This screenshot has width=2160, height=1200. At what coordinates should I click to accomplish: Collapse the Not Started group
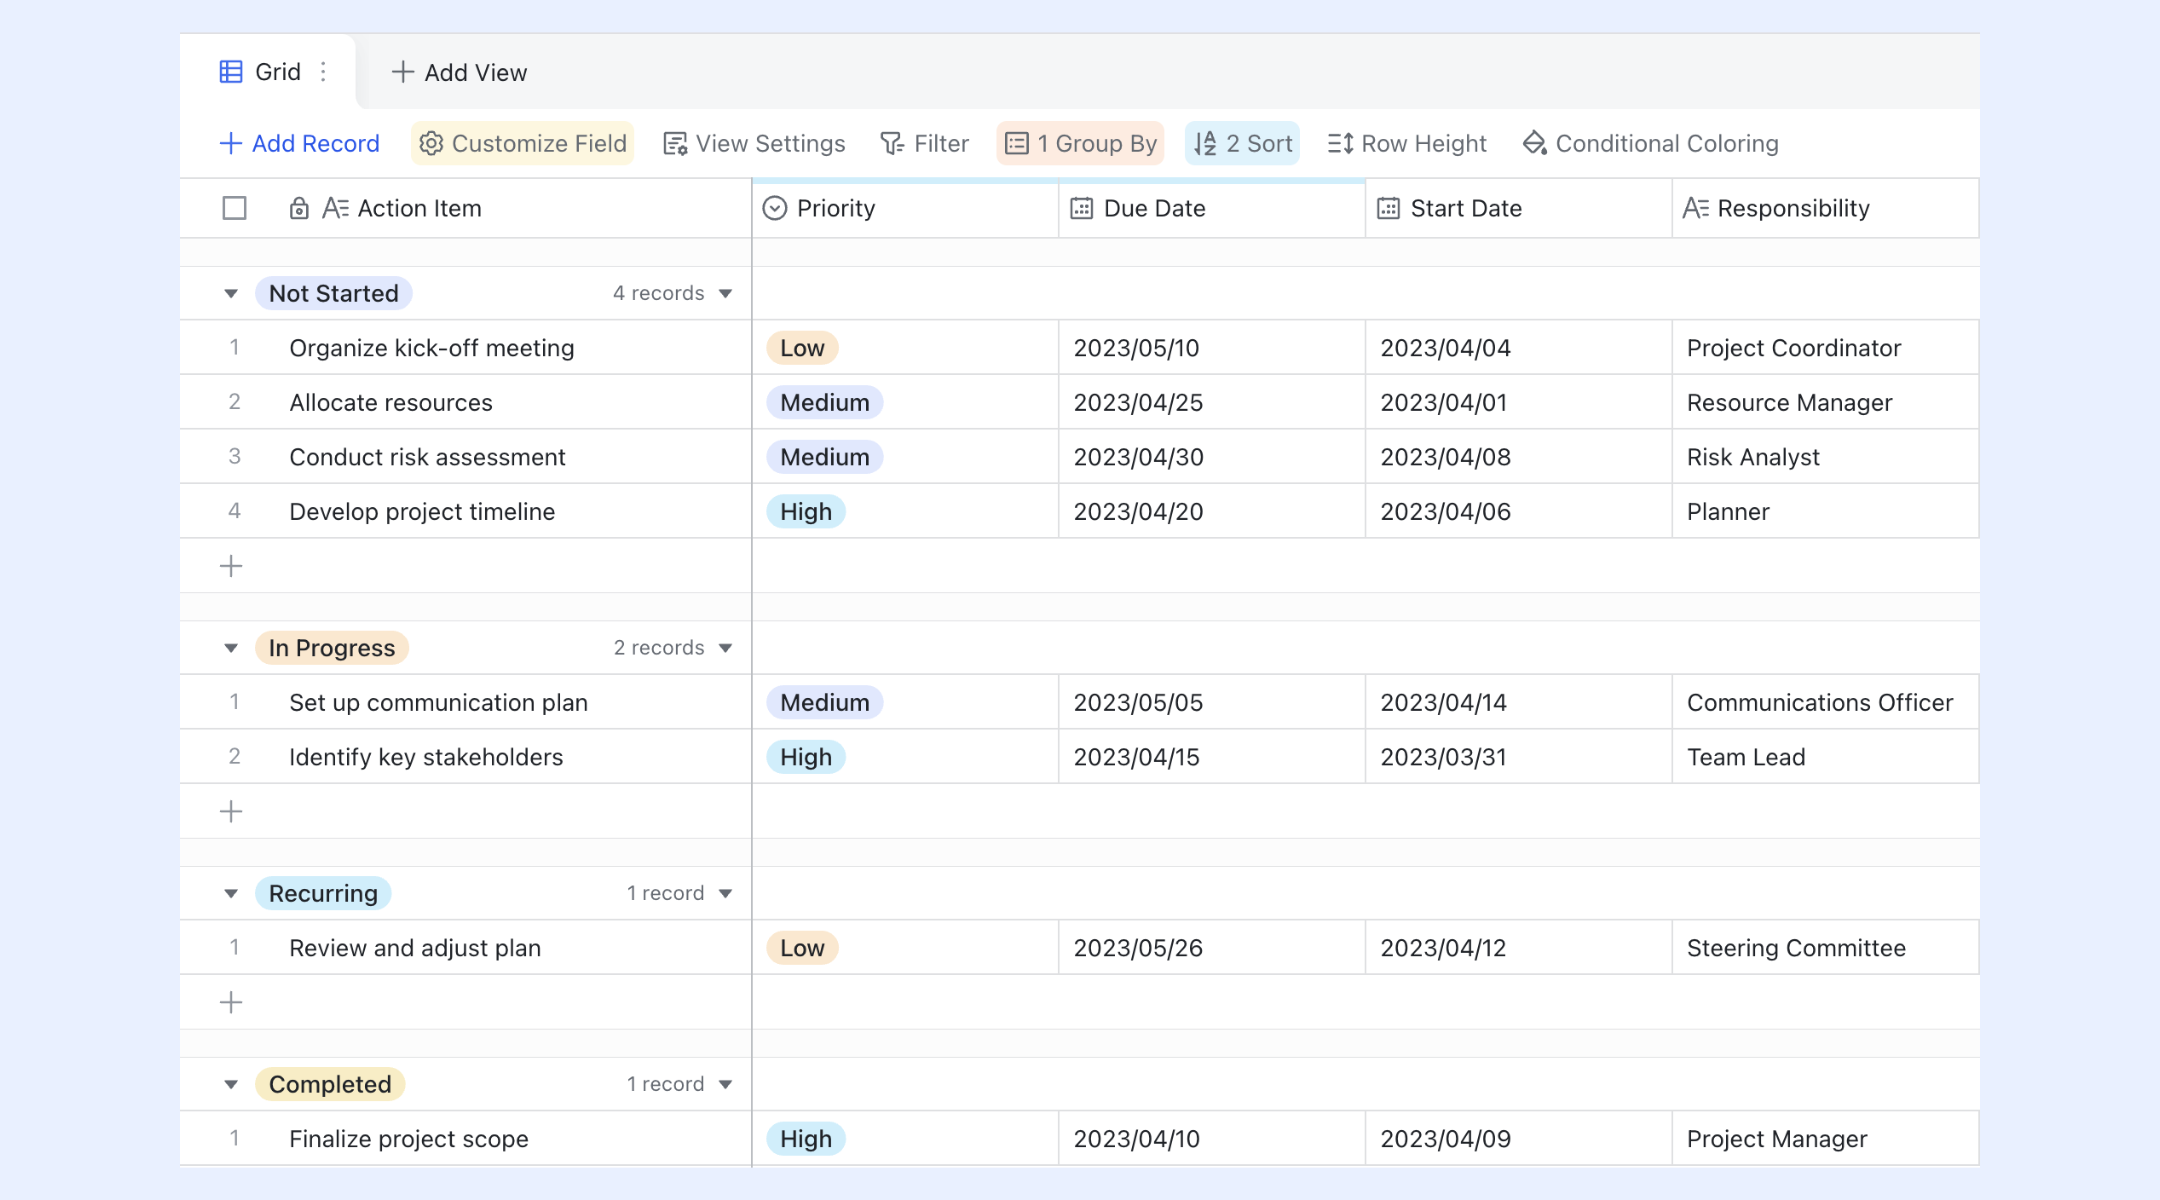231,294
